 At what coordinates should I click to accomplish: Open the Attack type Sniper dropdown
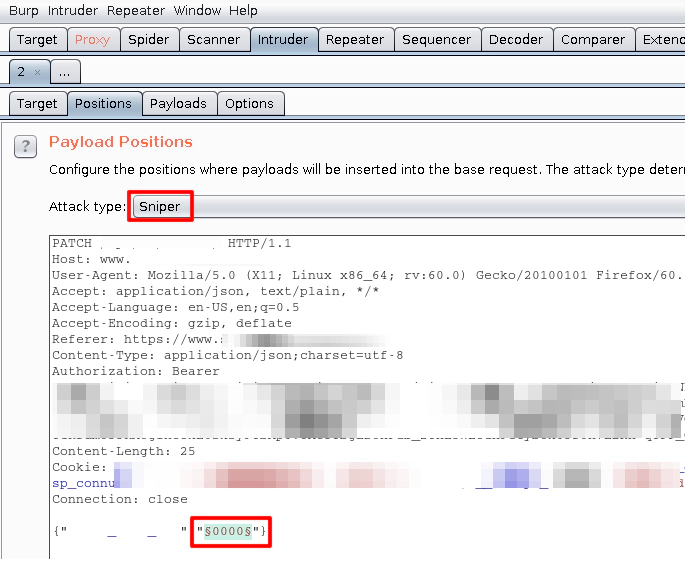tap(160, 207)
